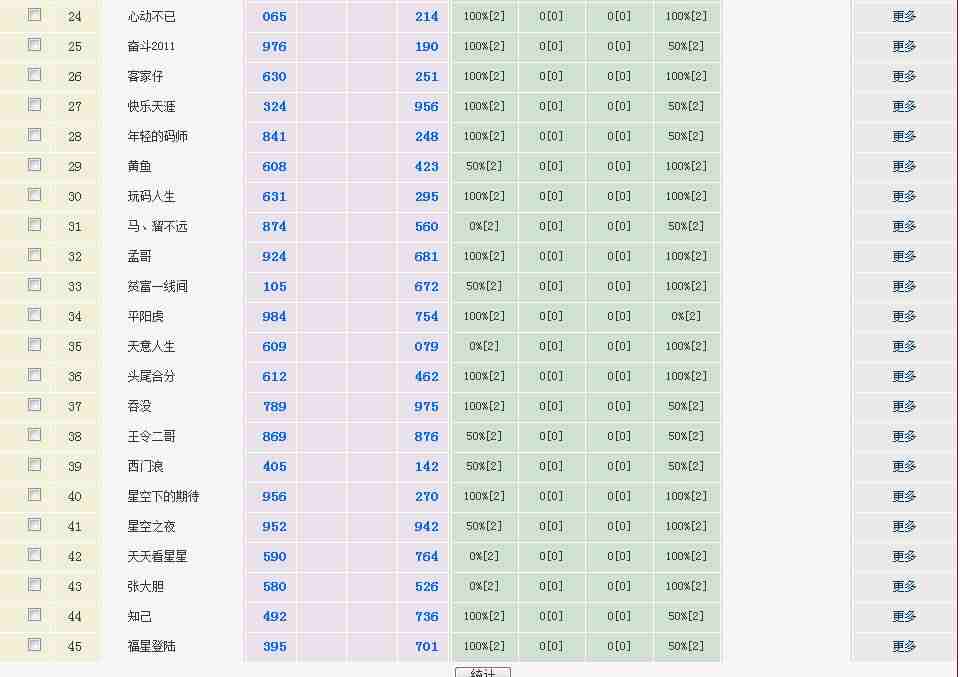Screen dimensions: 960x677
Task: Select the checkbox beside 黄鱼
Action: click(35, 165)
